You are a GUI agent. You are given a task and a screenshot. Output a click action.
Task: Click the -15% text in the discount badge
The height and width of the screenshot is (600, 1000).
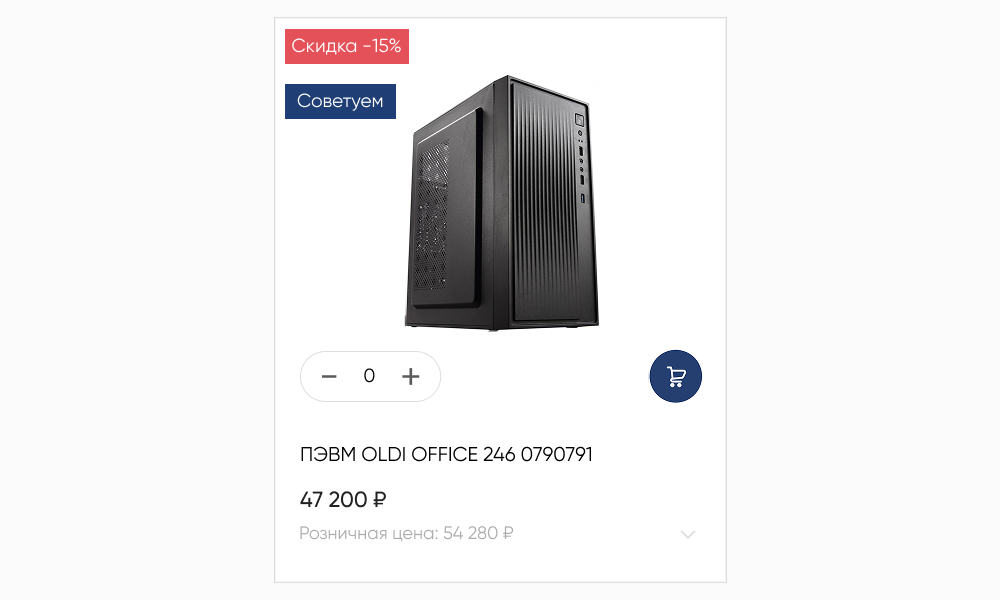click(x=382, y=46)
